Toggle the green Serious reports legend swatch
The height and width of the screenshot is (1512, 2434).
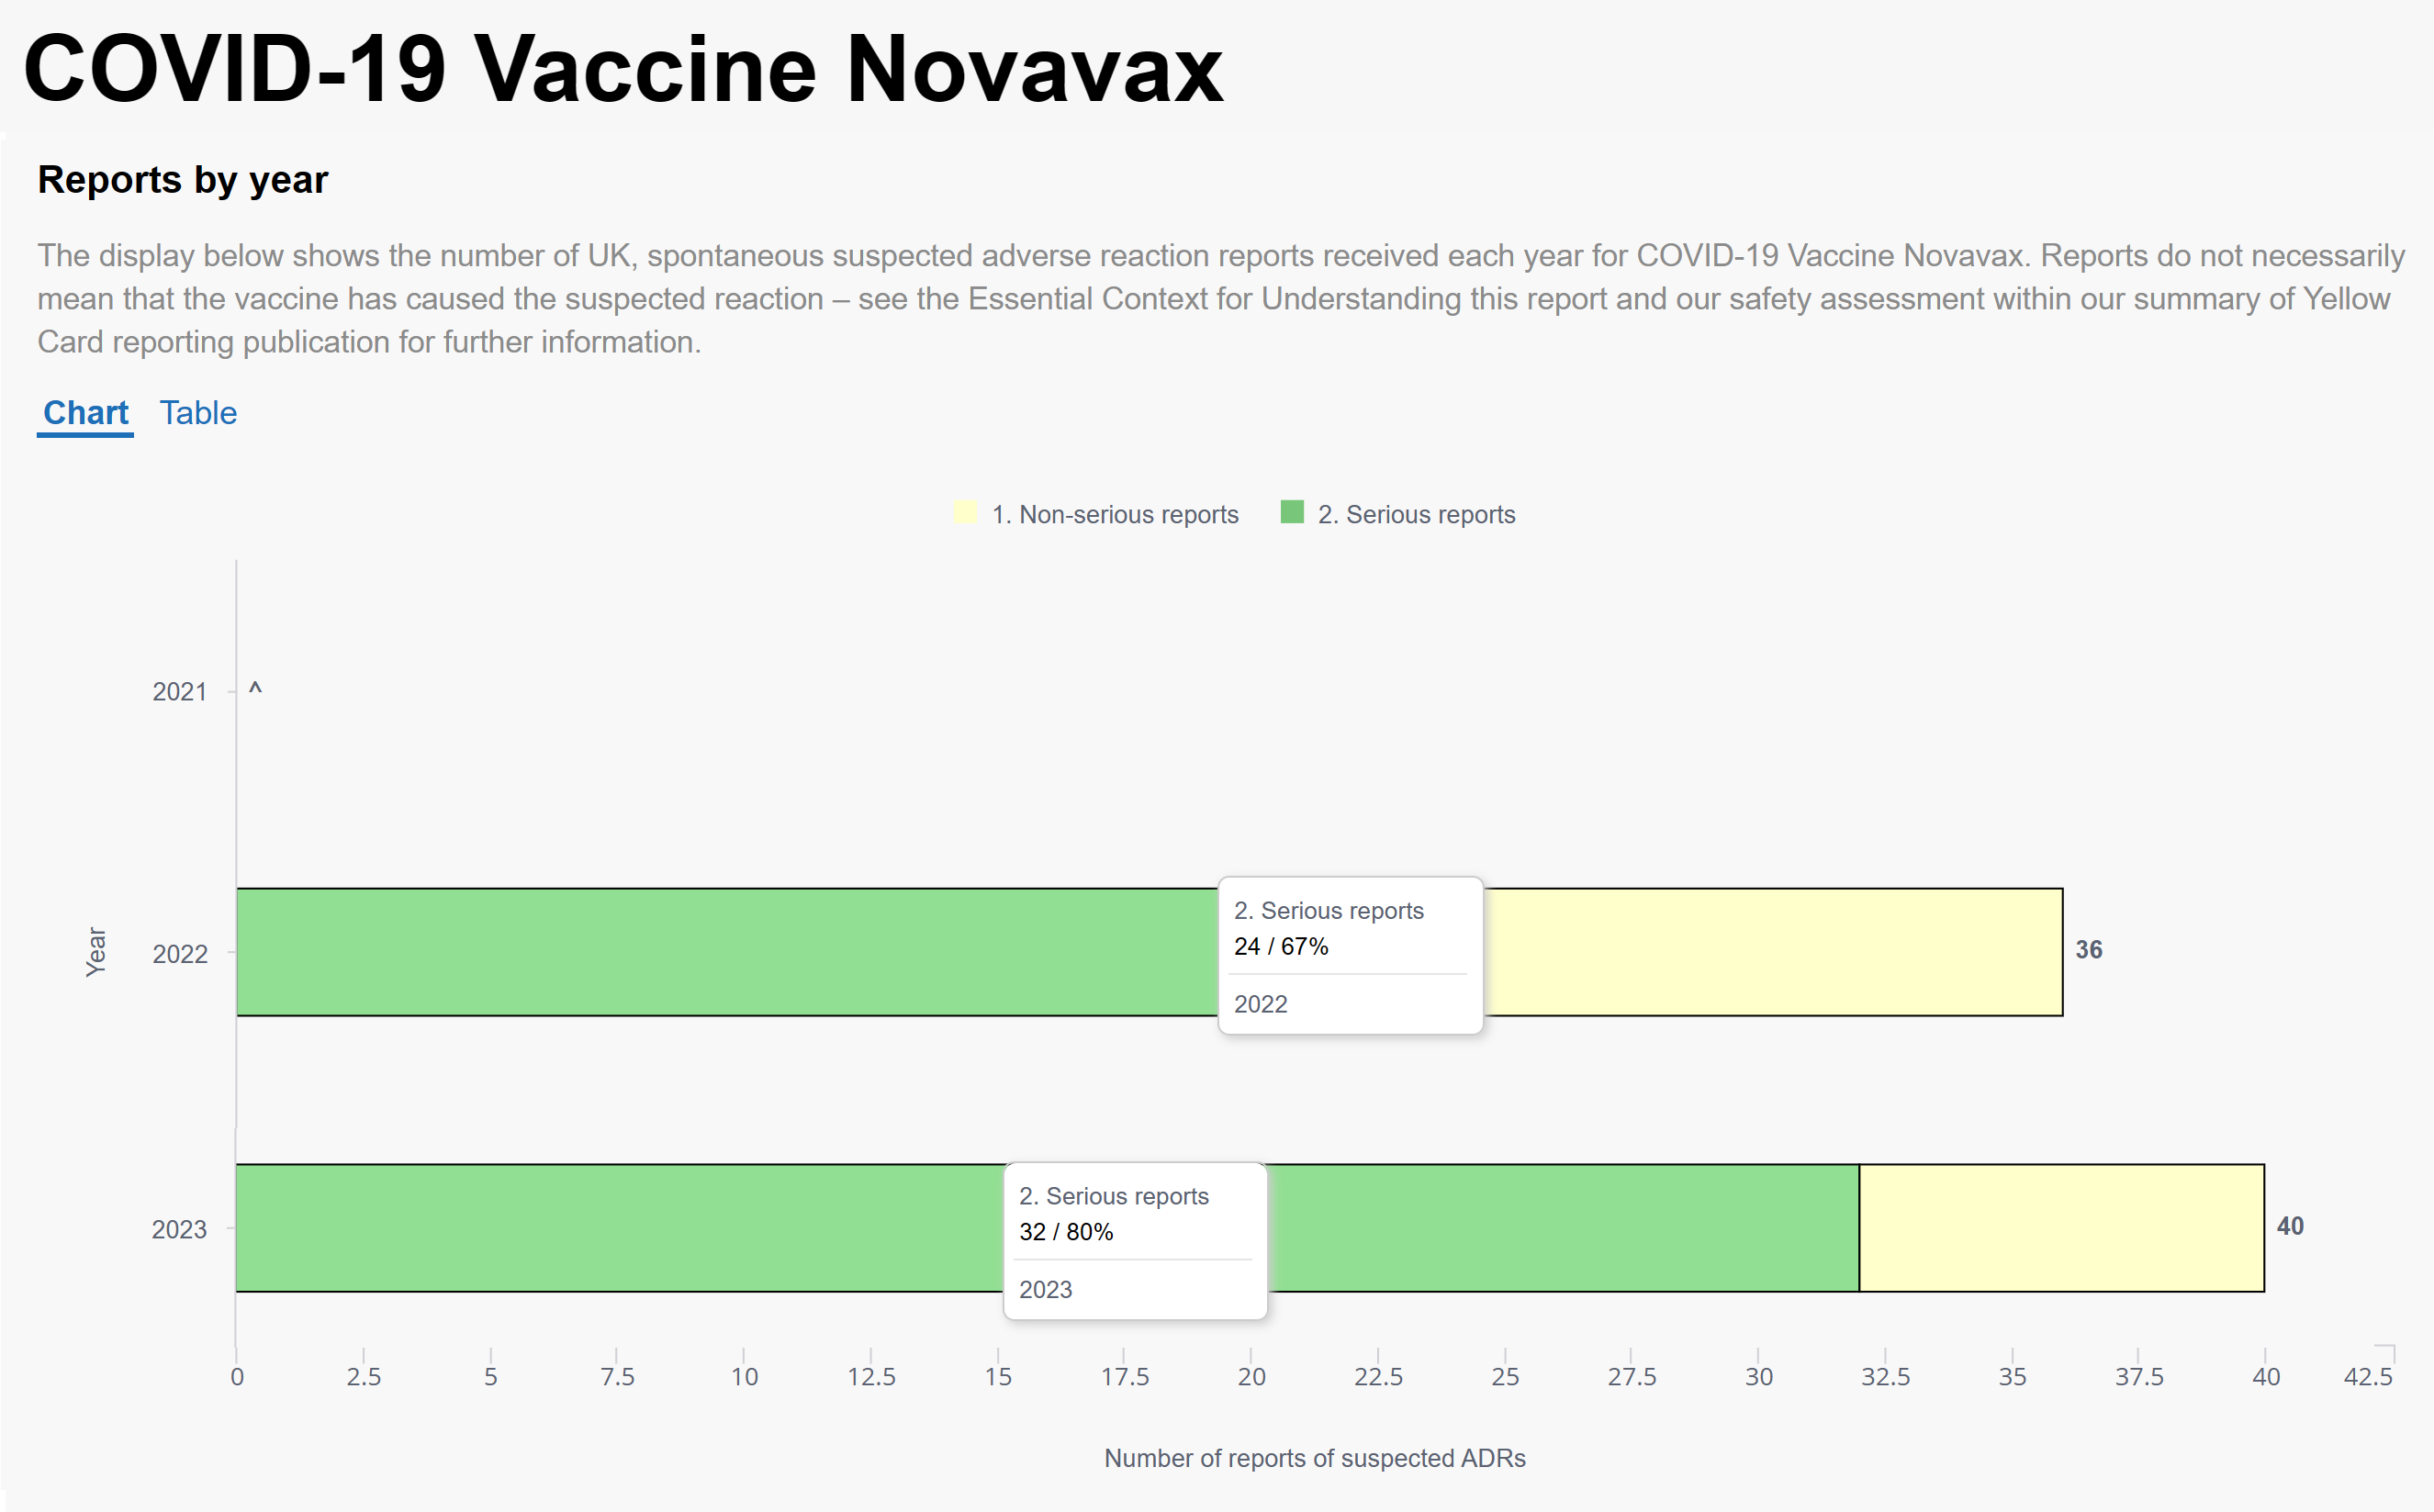tap(1292, 512)
